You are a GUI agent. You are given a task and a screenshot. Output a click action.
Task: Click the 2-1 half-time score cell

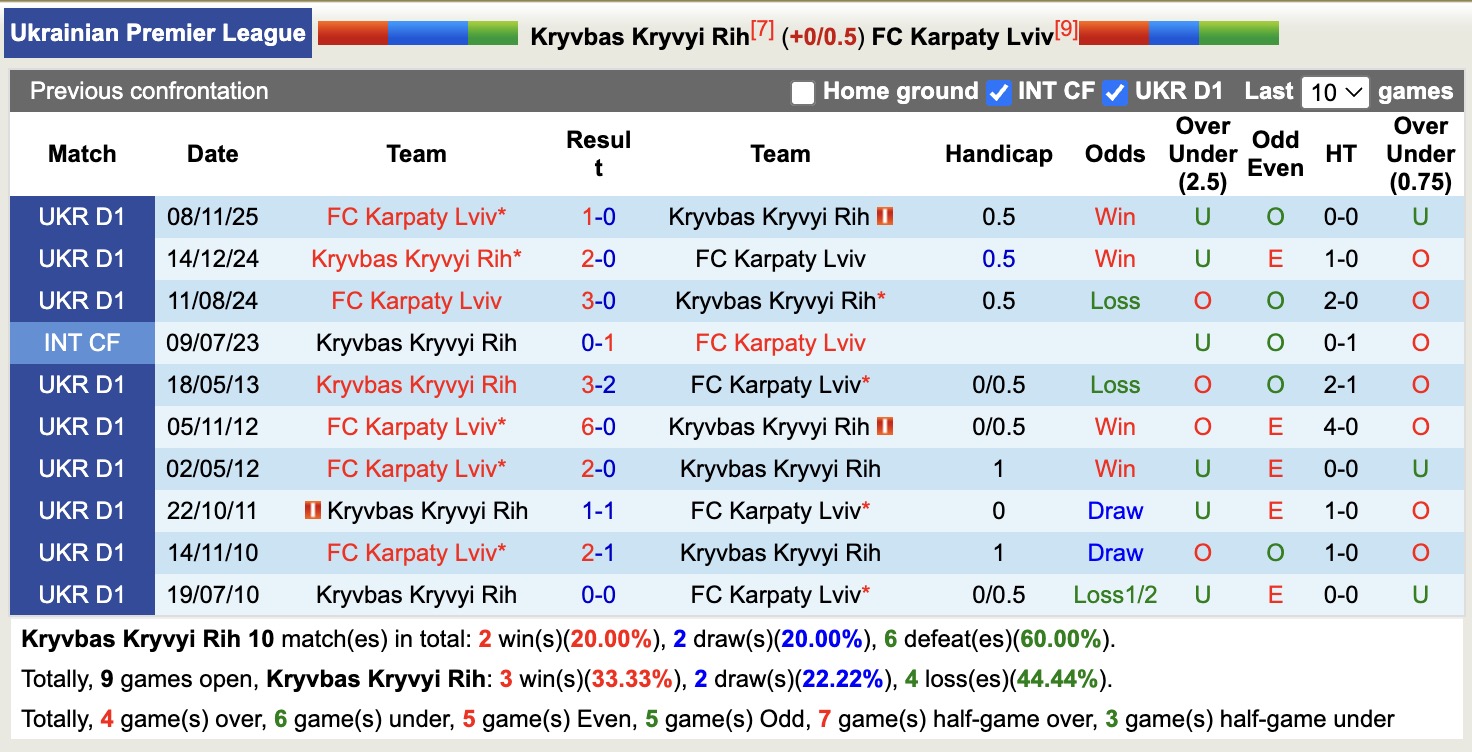point(1341,385)
